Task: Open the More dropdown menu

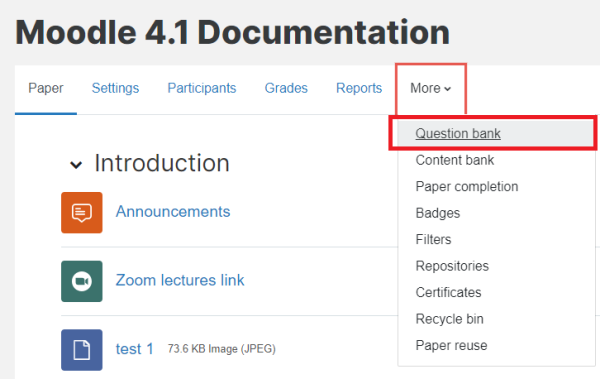Action: [x=430, y=88]
